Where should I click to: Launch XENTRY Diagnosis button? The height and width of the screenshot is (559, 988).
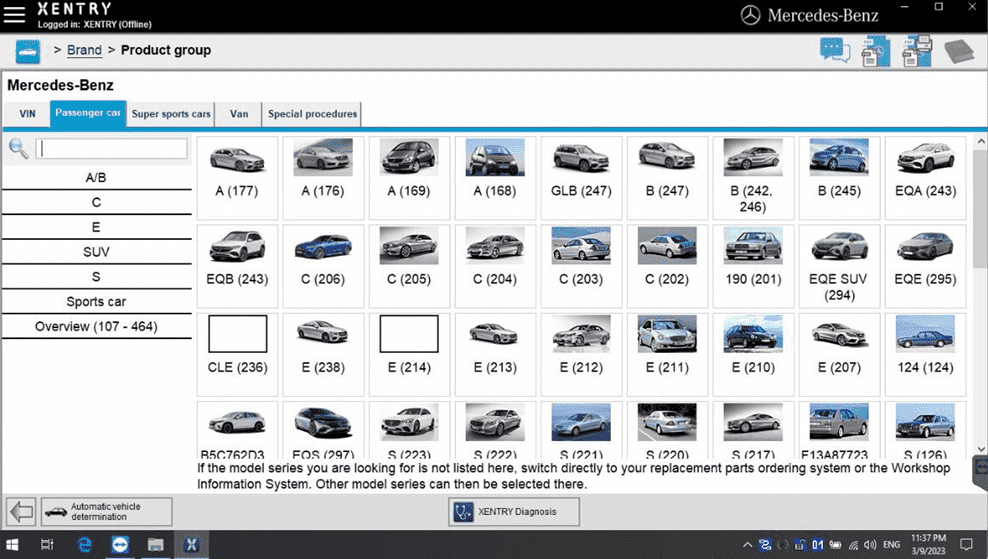coord(514,511)
